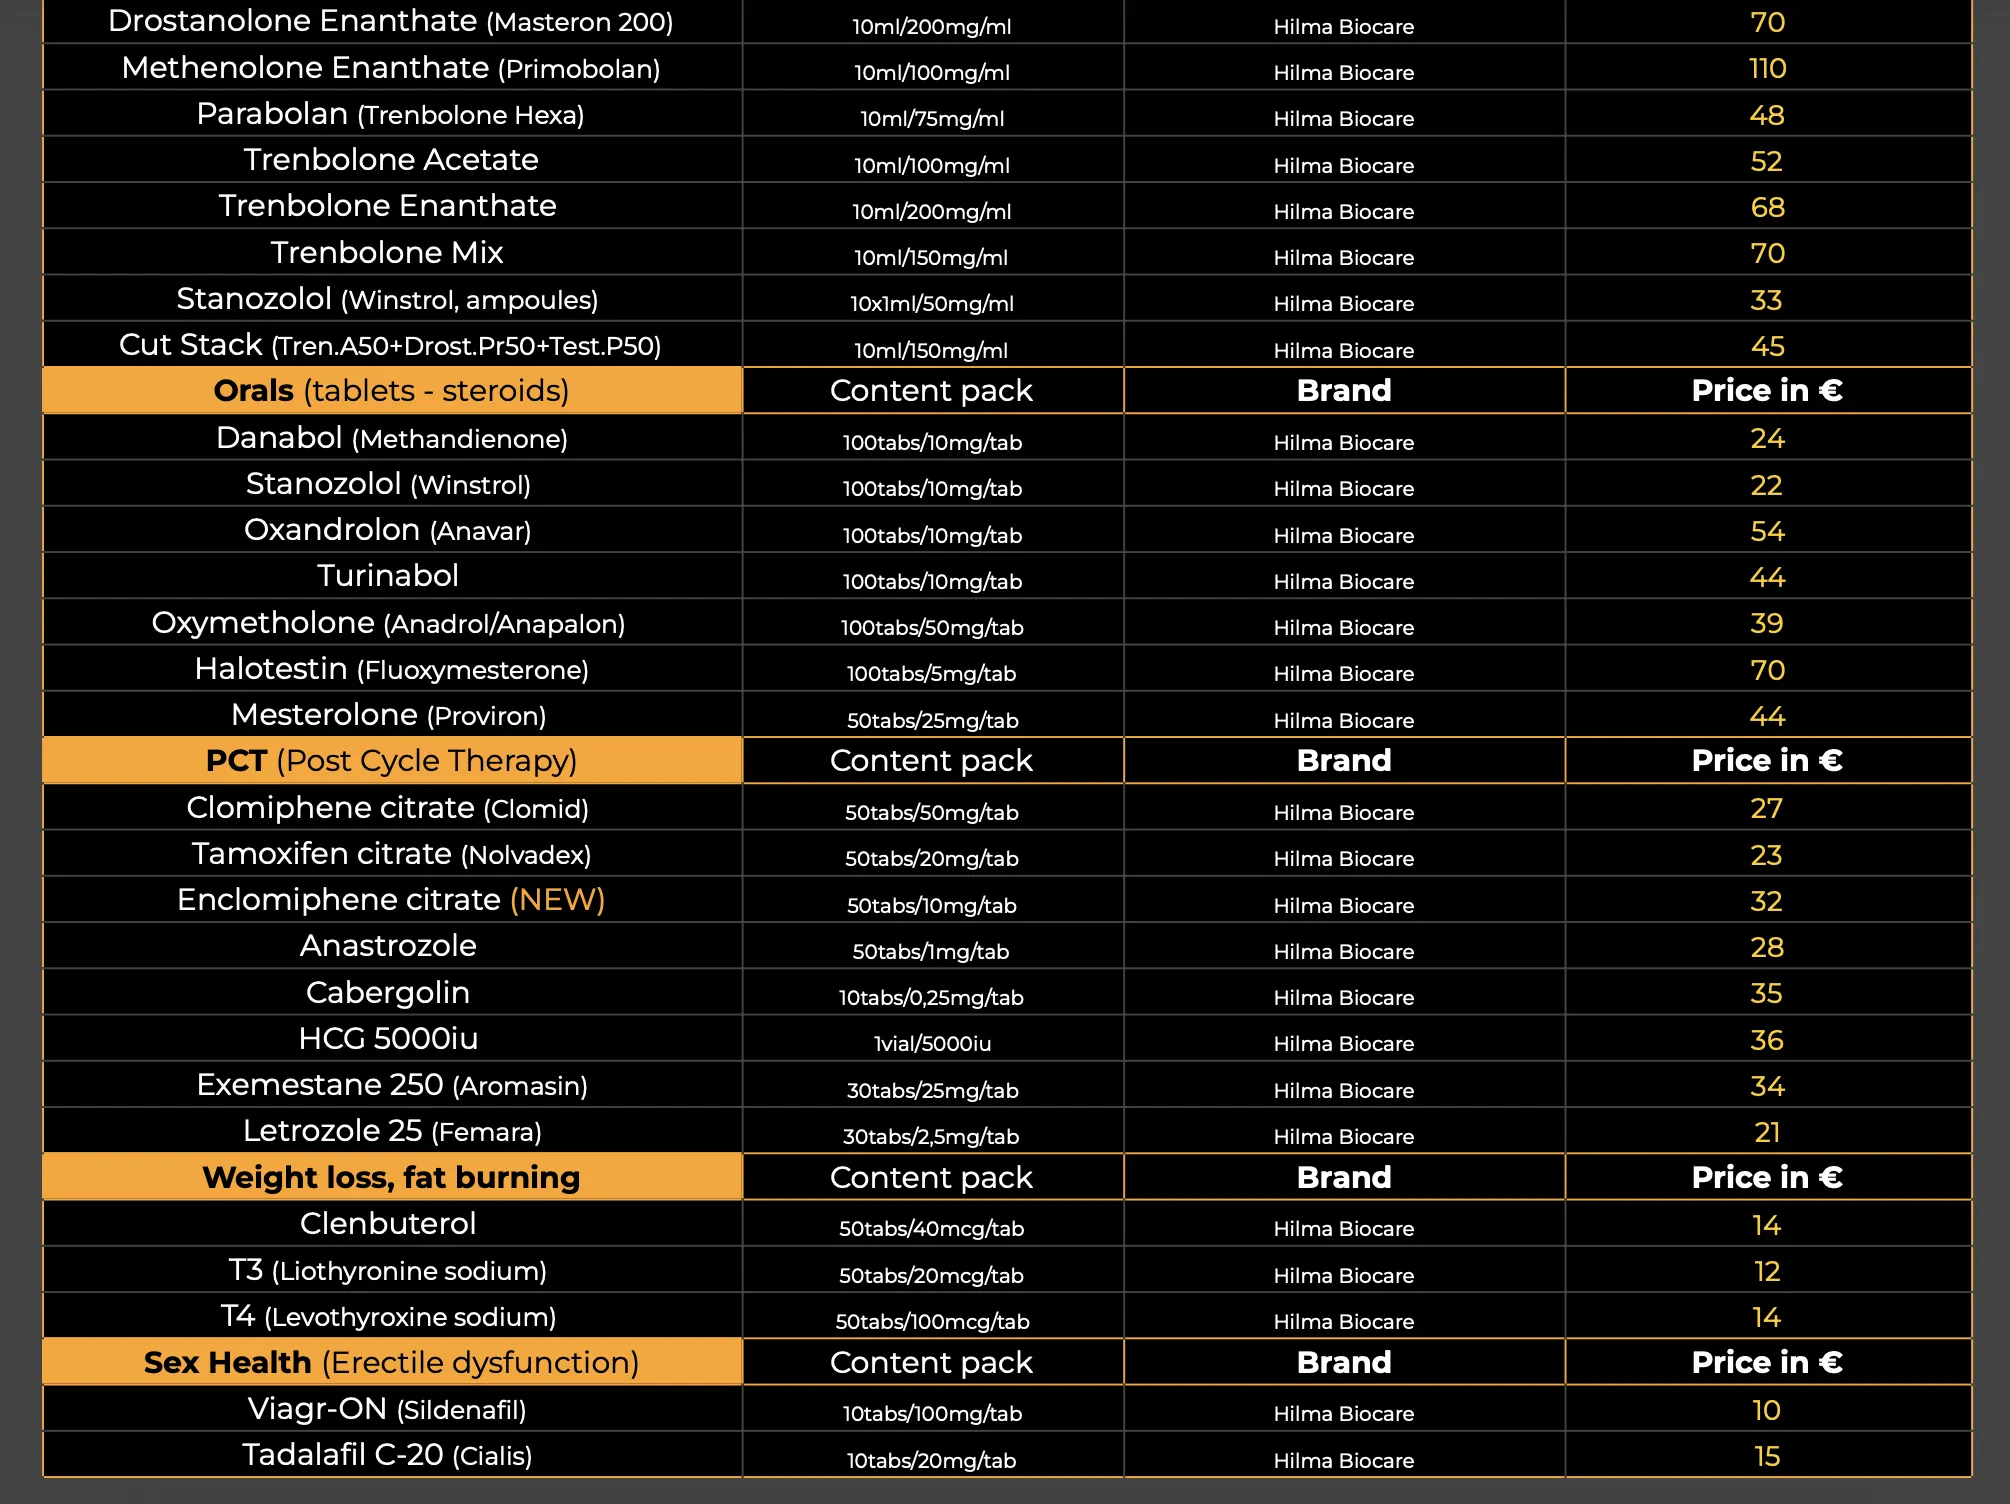Click the 'T4 (Levothyroxine sodium)' product name
This screenshot has width=2010, height=1504.
(x=388, y=1317)
